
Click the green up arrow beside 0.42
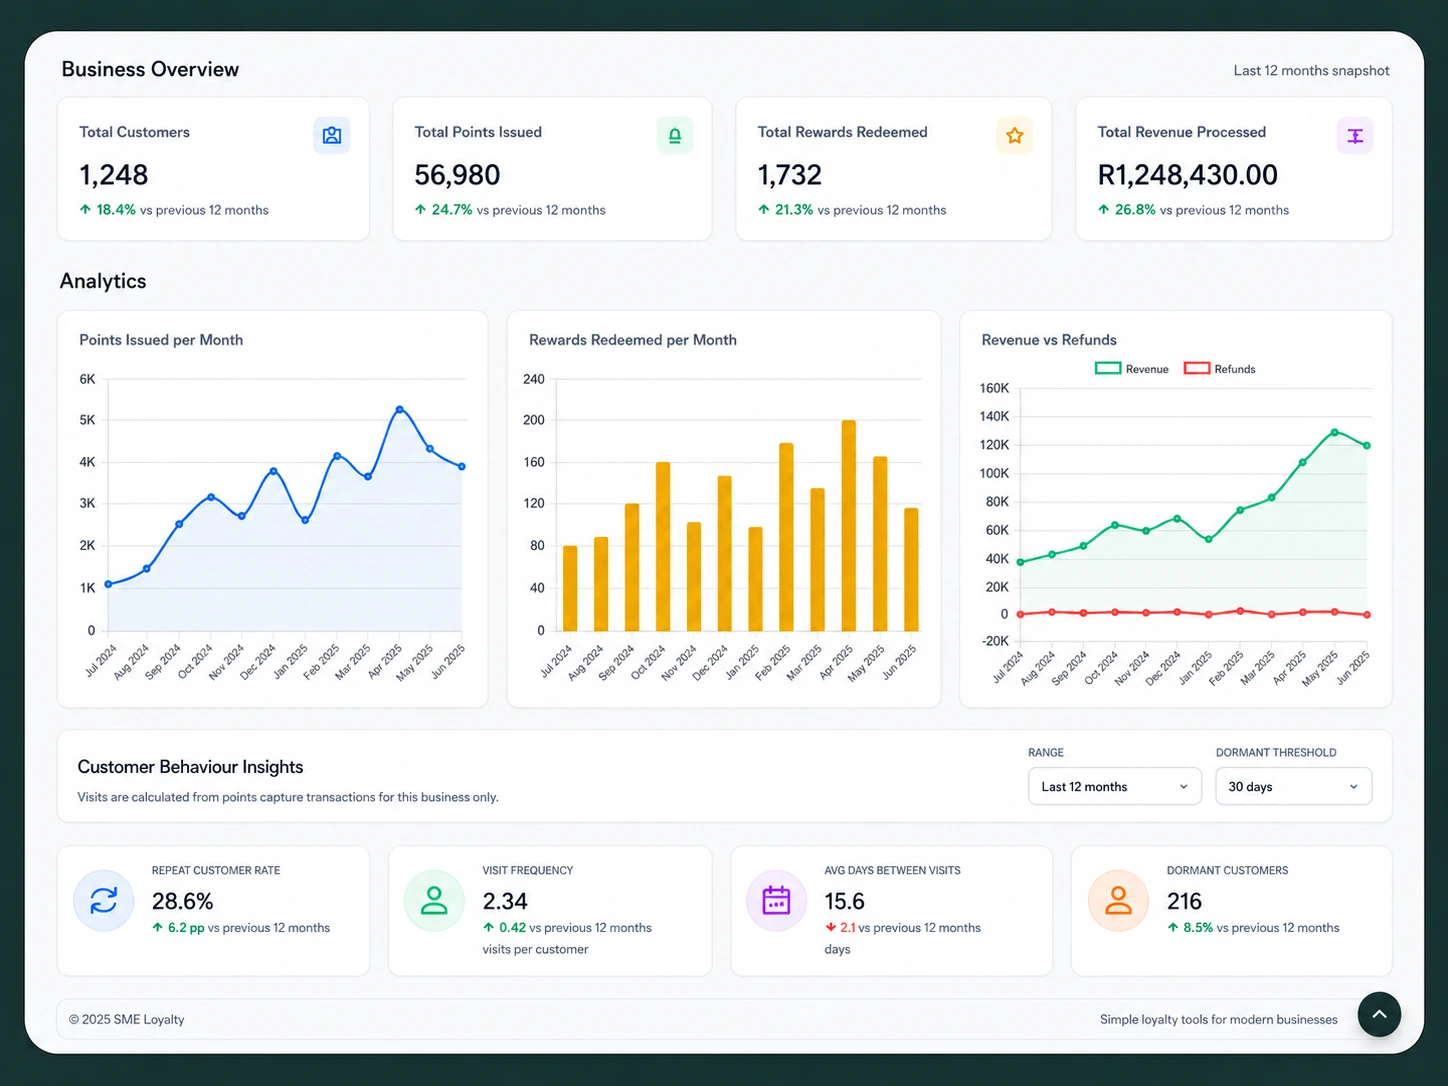click(489, 928)
